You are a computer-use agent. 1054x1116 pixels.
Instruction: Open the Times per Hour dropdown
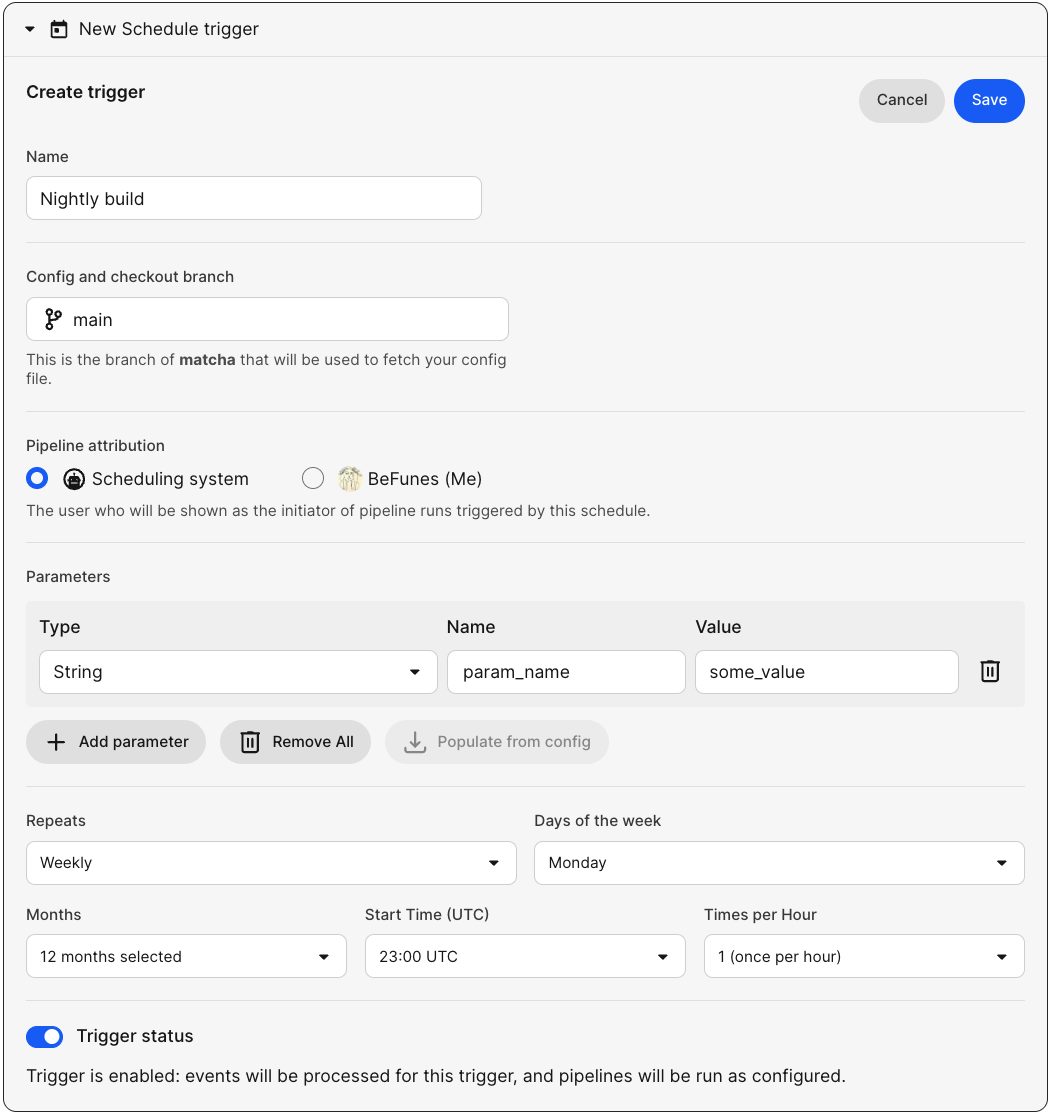coord(864,956)
